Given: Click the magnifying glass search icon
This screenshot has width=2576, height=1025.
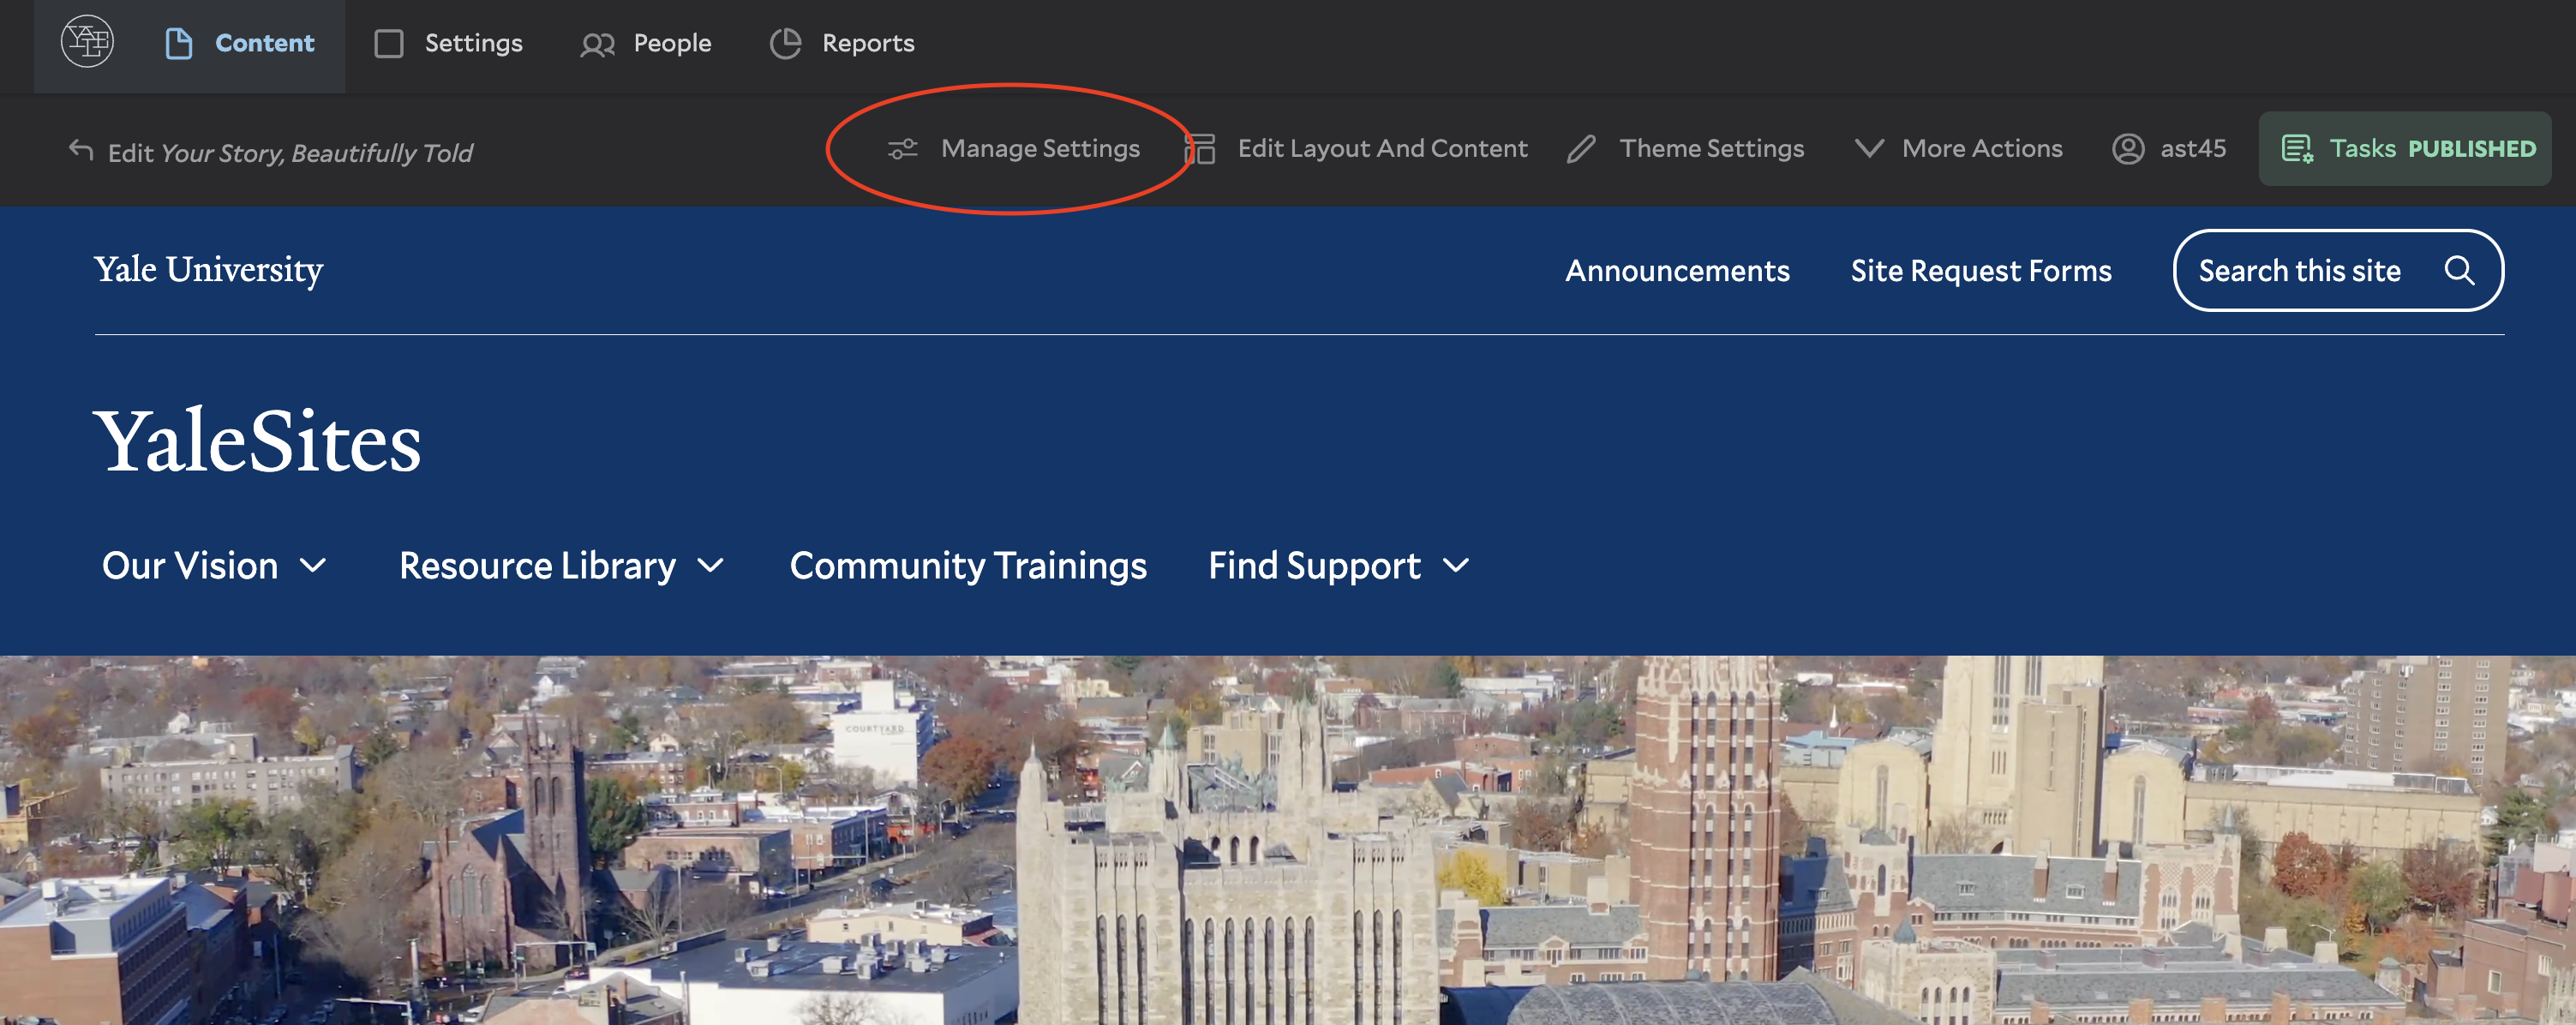Looking at the screenshot, I should [x=2459, y=270].
